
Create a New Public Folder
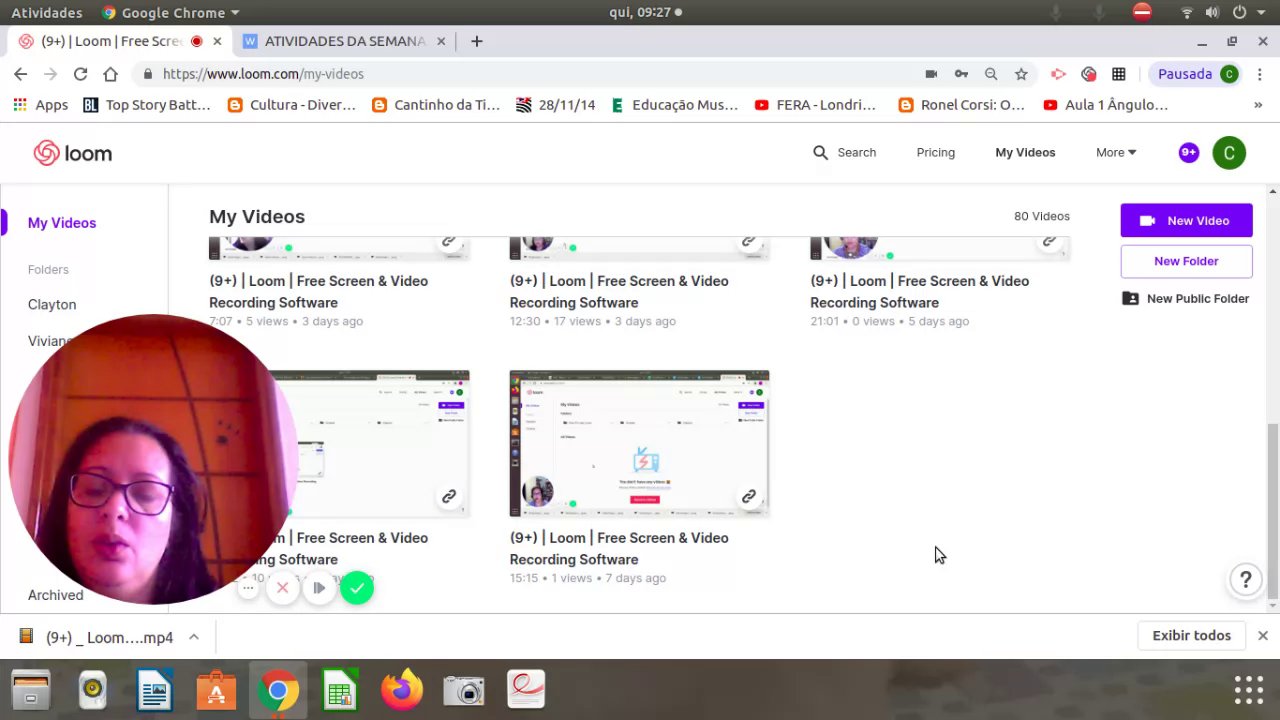point(1186,298)
